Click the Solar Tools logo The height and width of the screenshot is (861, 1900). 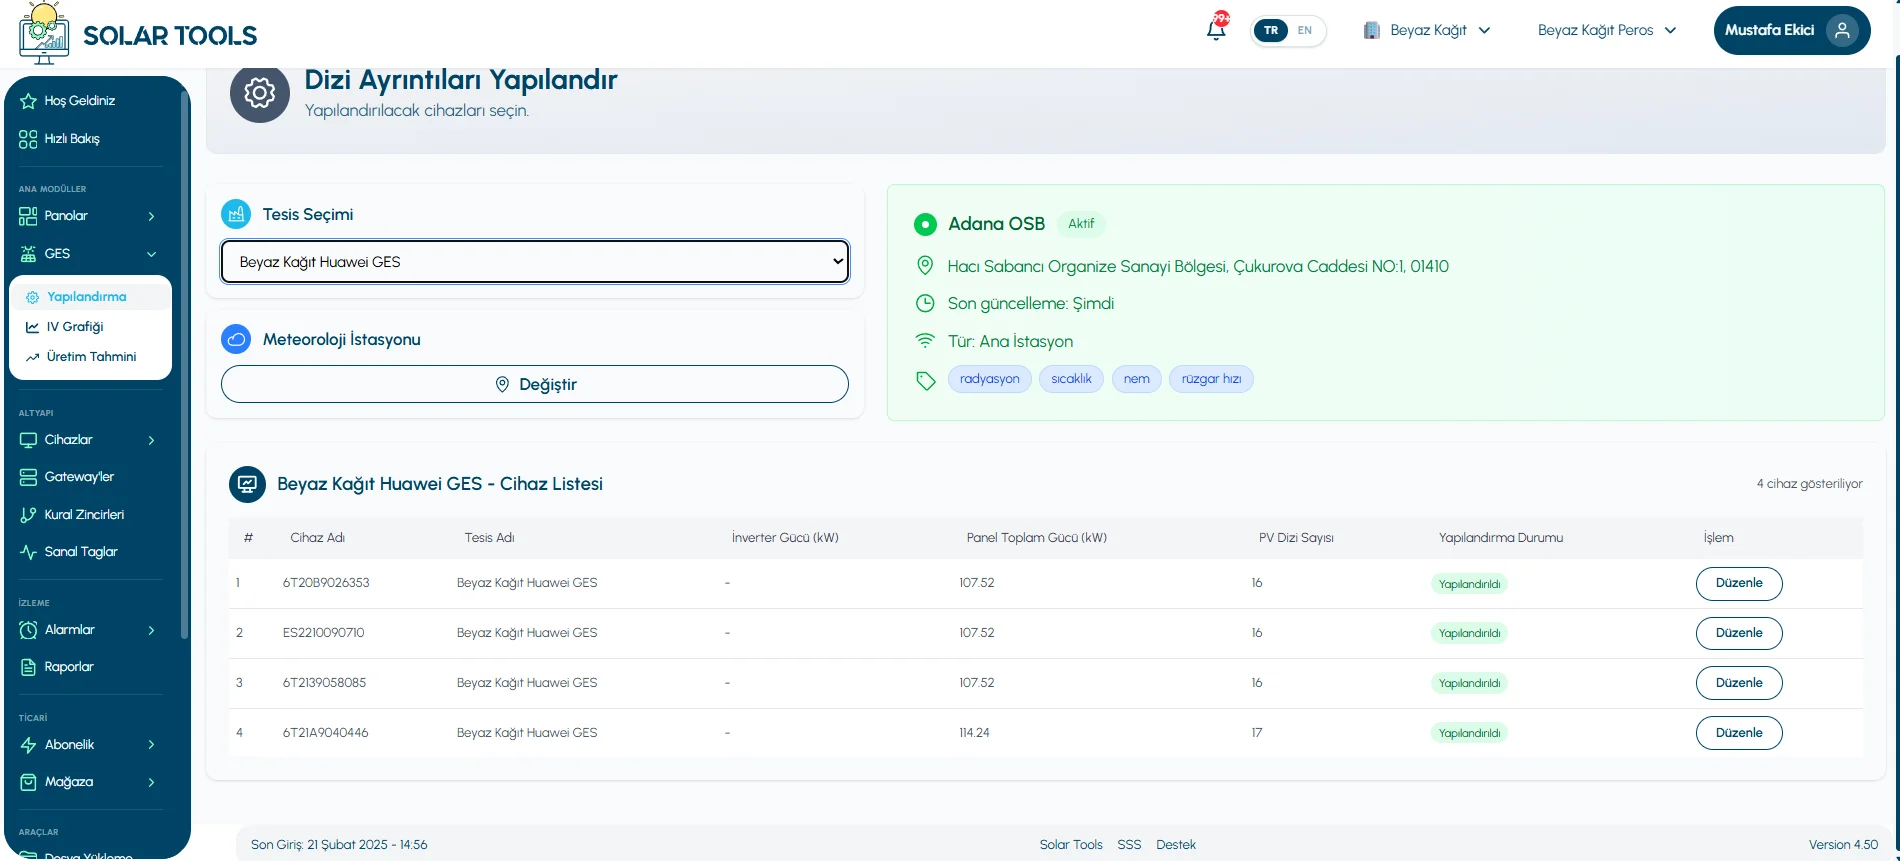[x=138, y=33]
